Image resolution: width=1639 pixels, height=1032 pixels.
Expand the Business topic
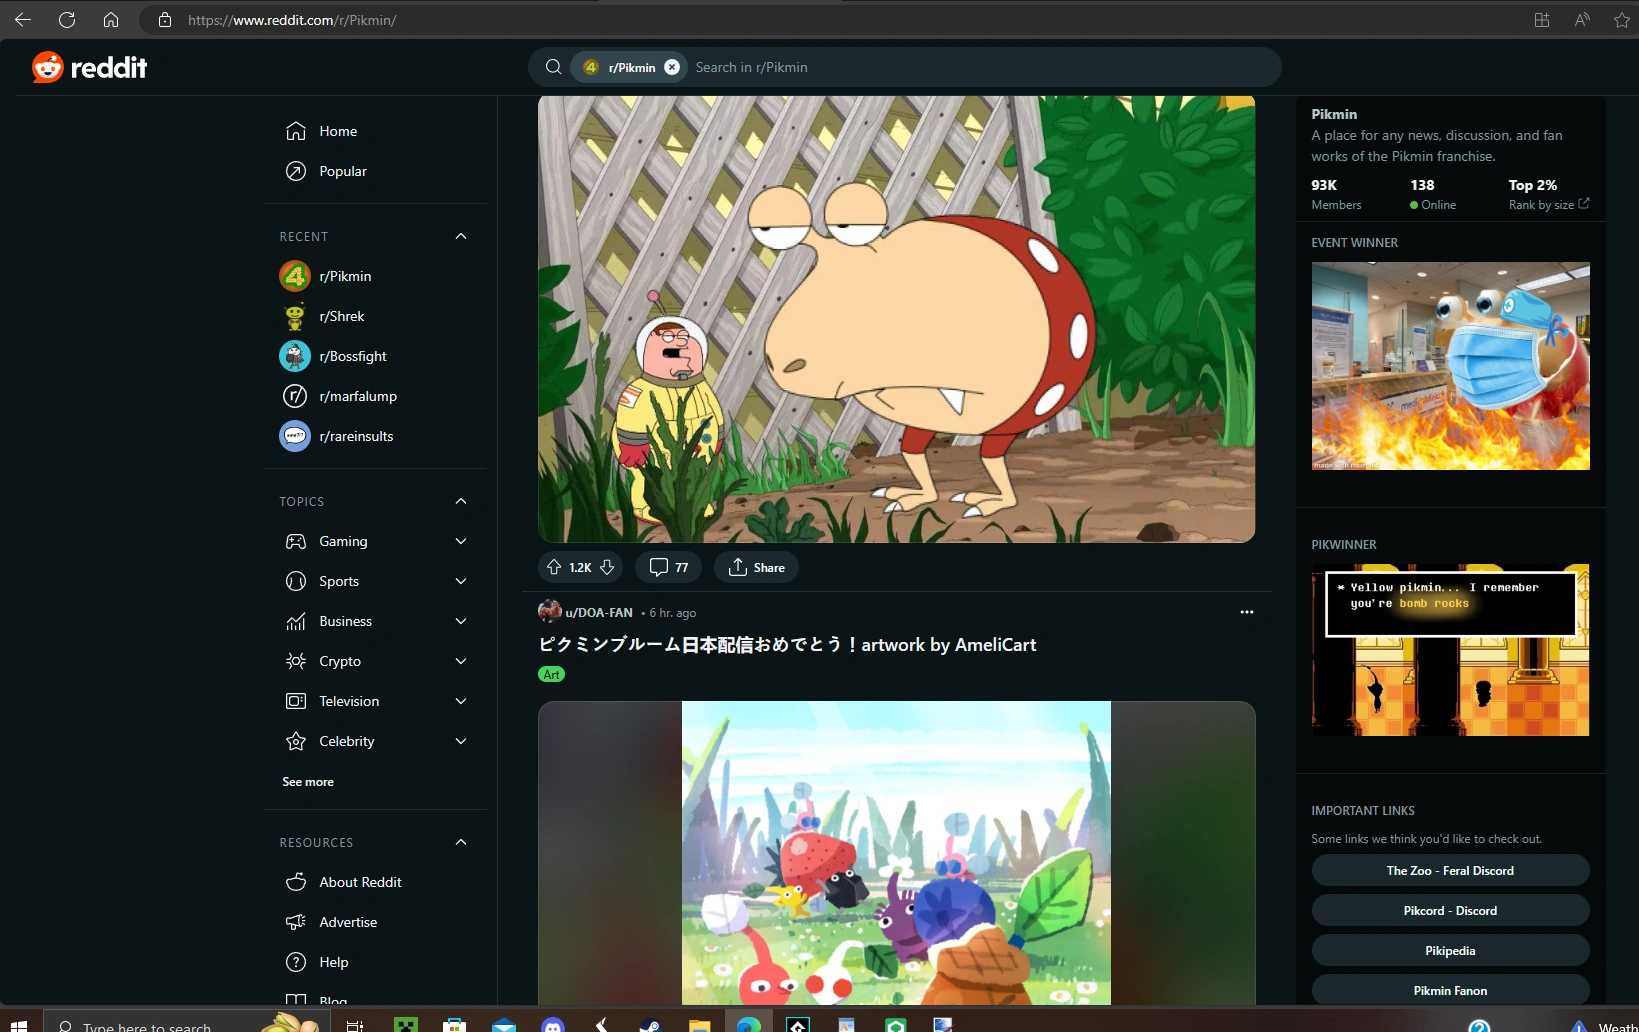461,621
